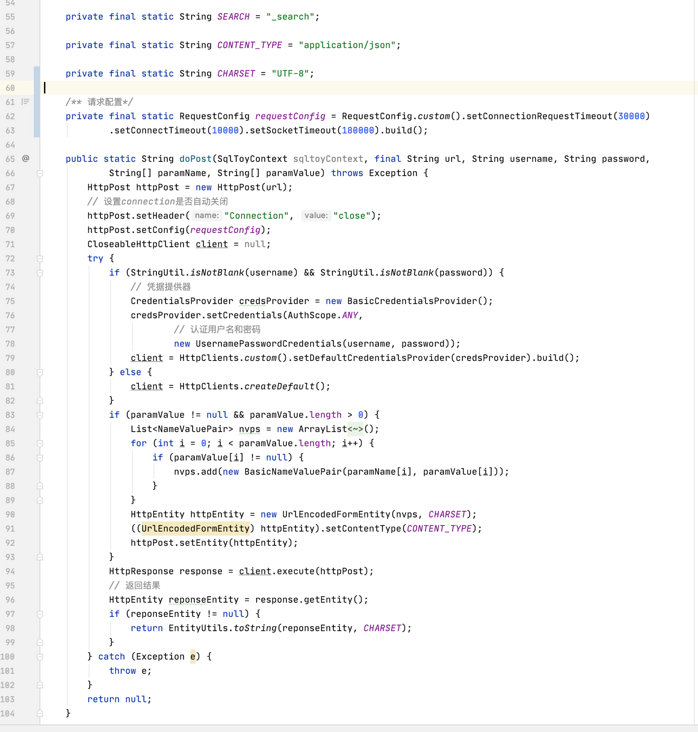
Task: Collapse the reponseEntity if-block at line 97
Action: tap(40, 614)
